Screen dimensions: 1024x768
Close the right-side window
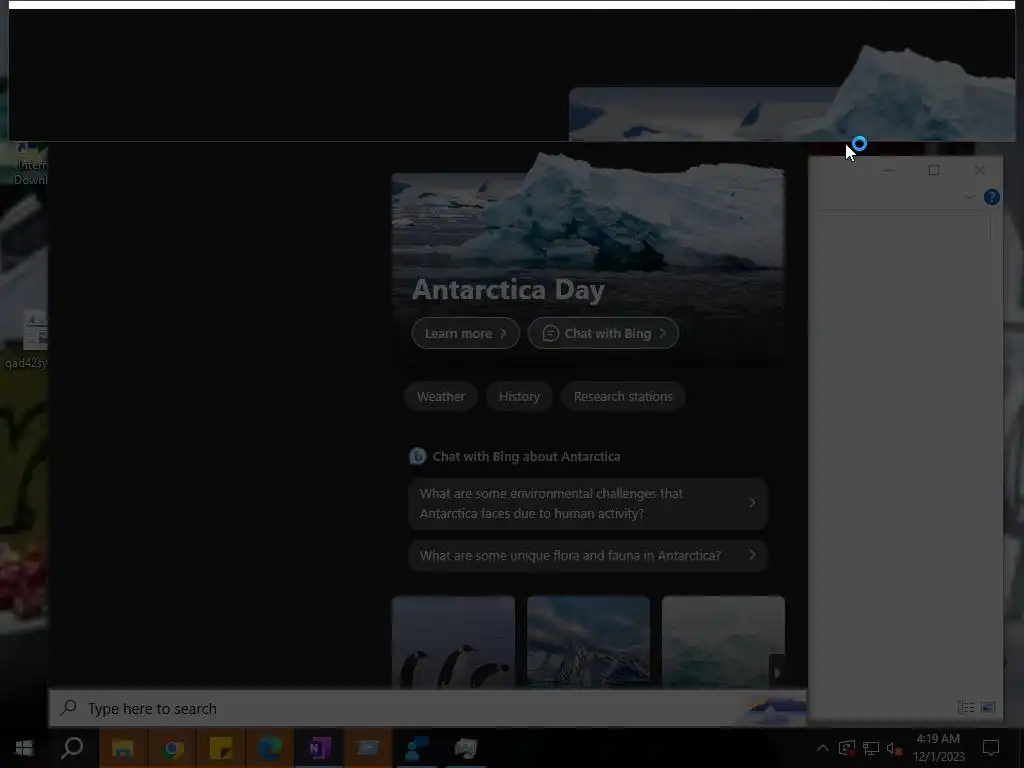click(980, 170)
